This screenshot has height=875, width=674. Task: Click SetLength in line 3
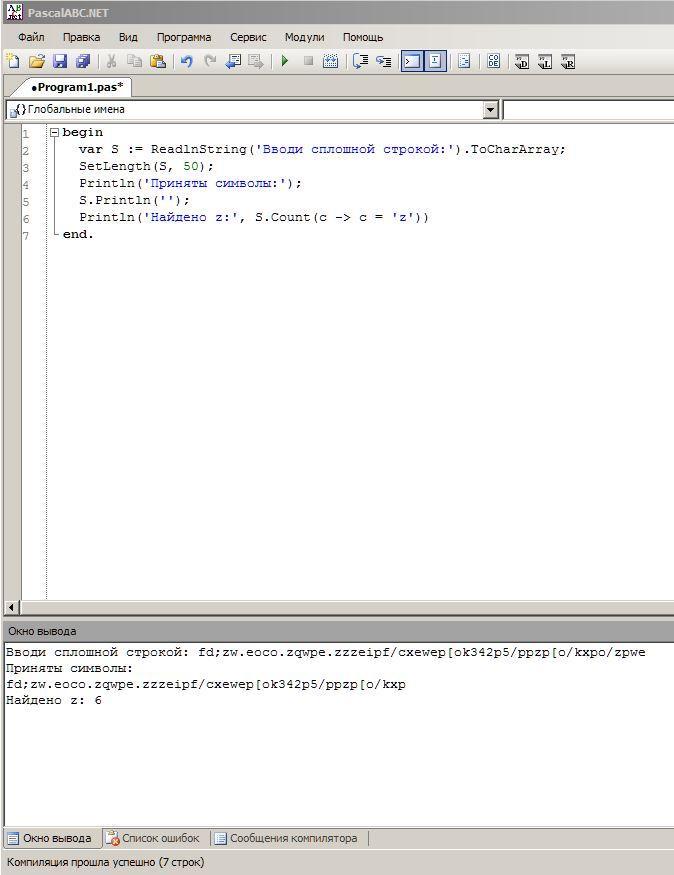115,166
